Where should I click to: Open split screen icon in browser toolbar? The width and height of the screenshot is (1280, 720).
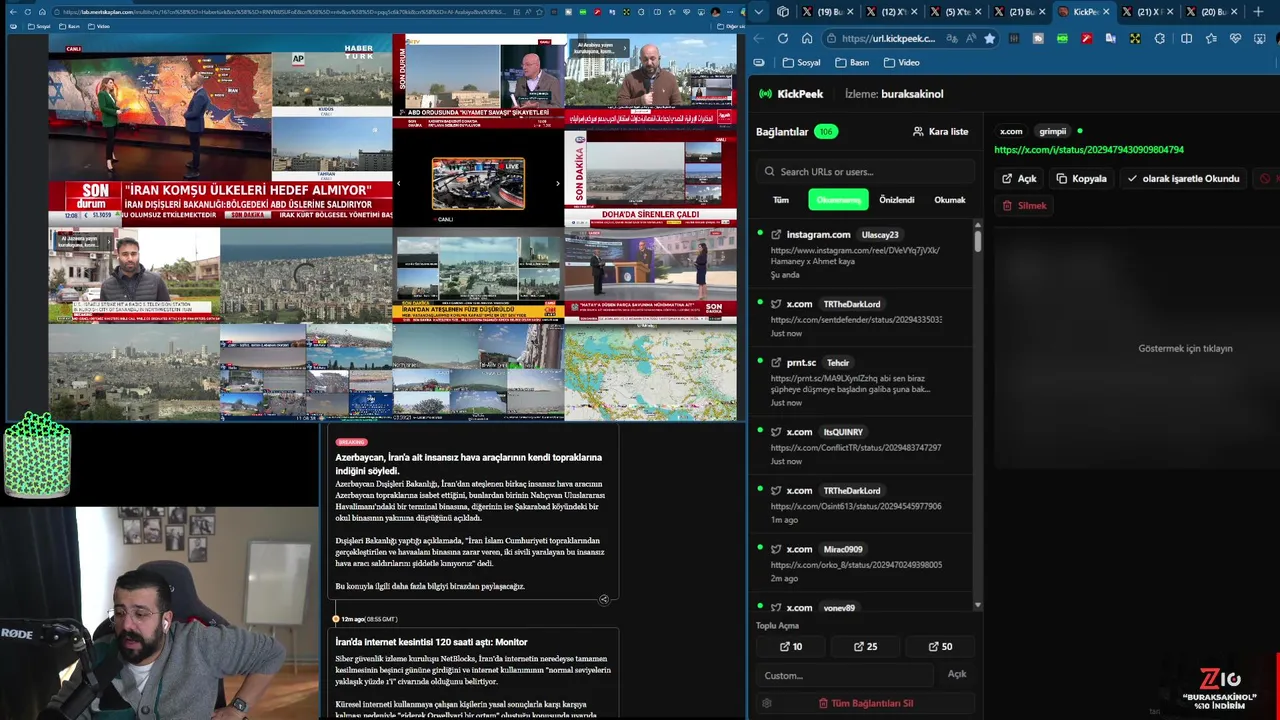[1186, 38]
